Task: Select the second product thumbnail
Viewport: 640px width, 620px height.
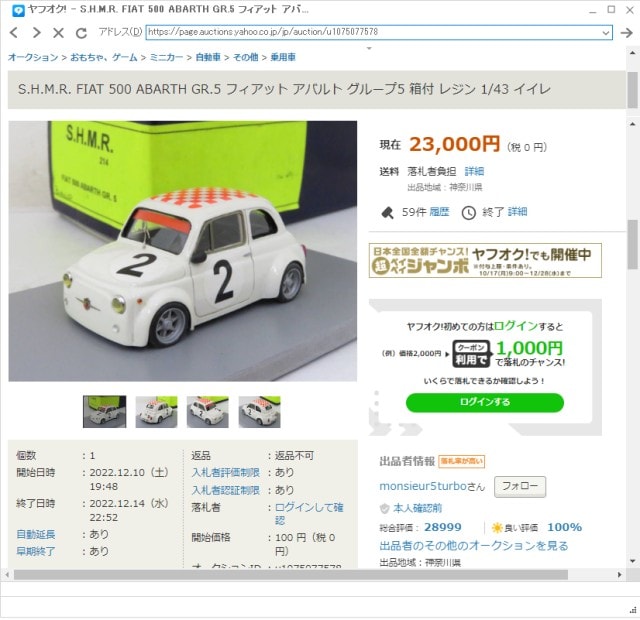Action: [156, 411]
